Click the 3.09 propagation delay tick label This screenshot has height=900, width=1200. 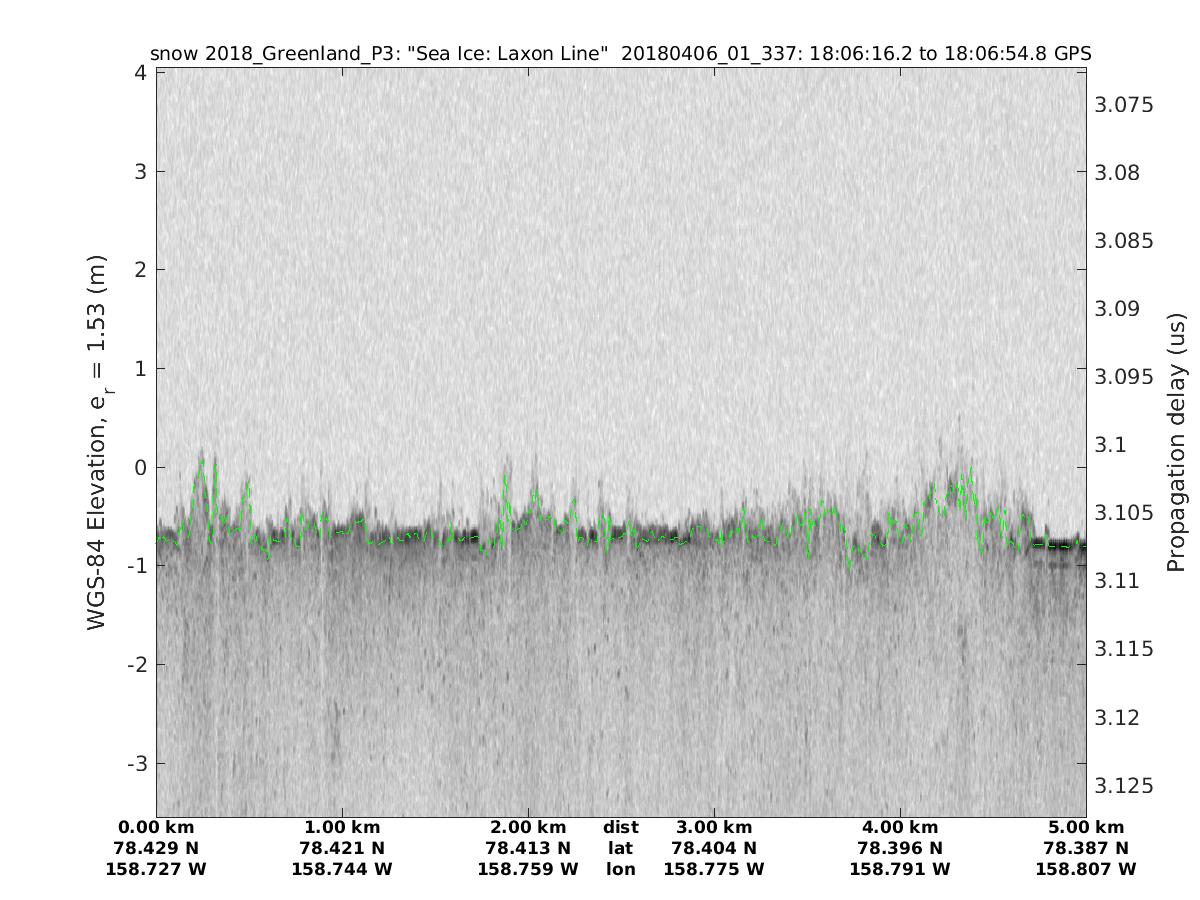(1118, 309)
